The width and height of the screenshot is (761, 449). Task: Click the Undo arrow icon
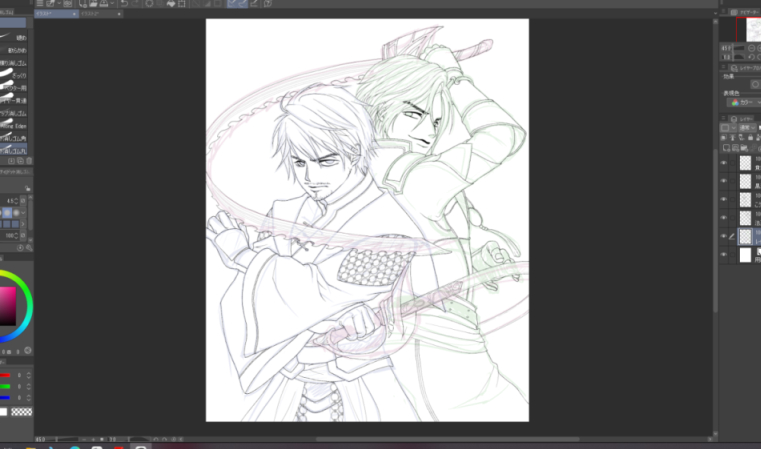(124, 3)
